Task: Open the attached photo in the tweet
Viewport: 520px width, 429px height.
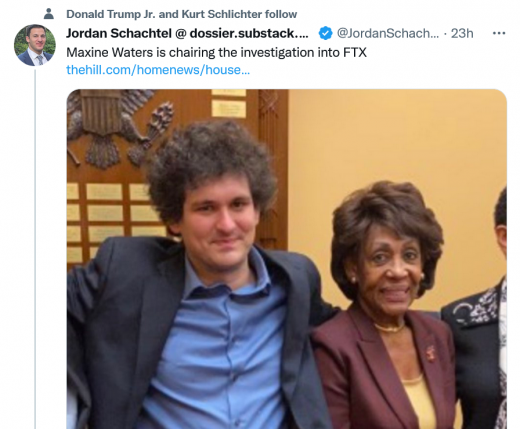Action: coord(287,259)
